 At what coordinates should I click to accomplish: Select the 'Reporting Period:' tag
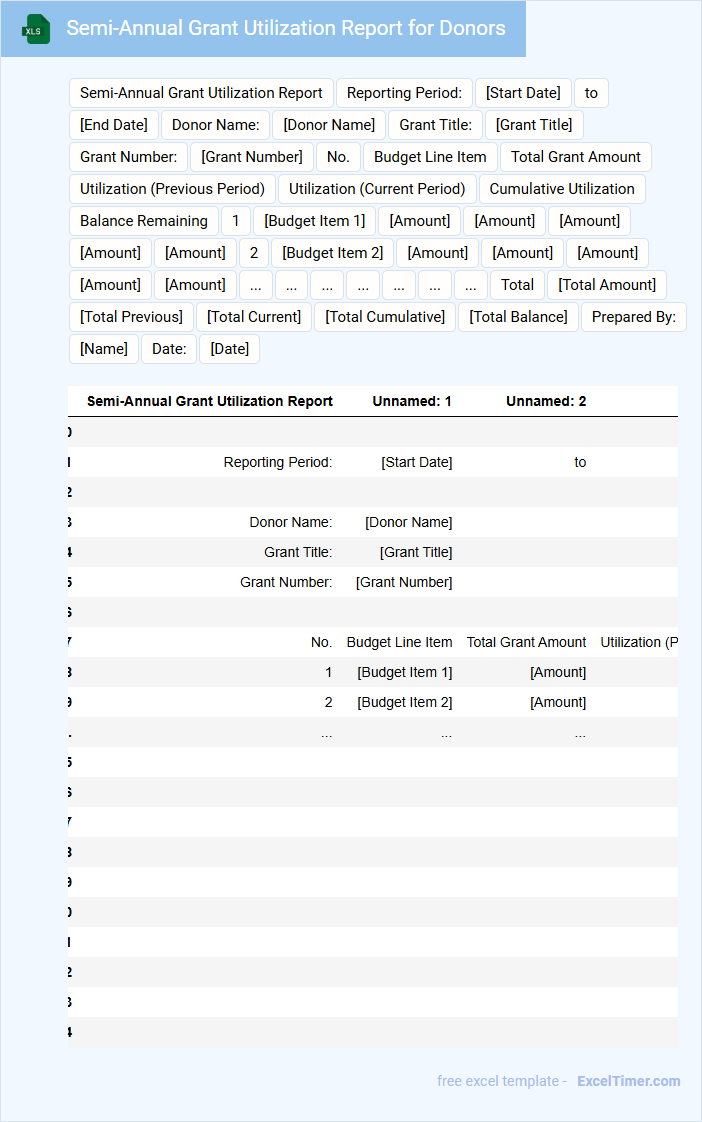[404, 93]
